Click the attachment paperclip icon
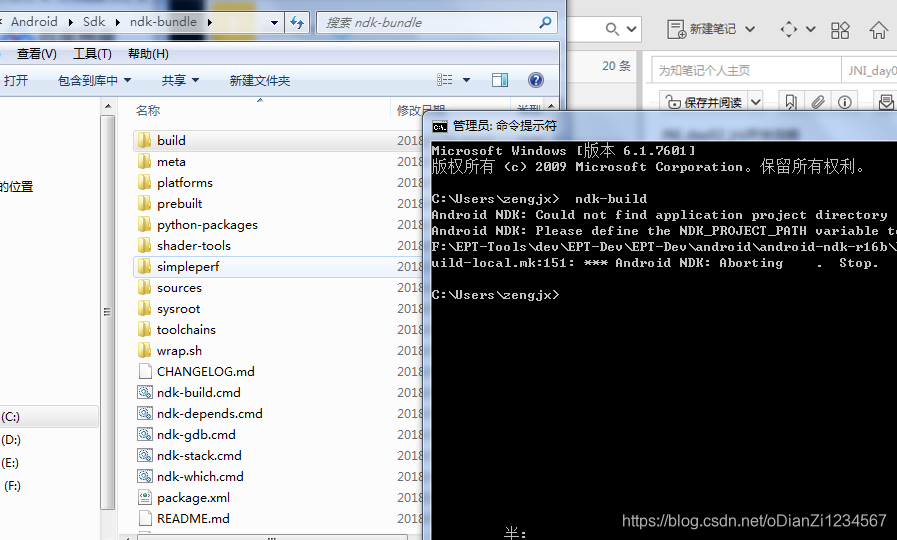The image size is (897, 540). pyautogui.click(x=818, y=102)
